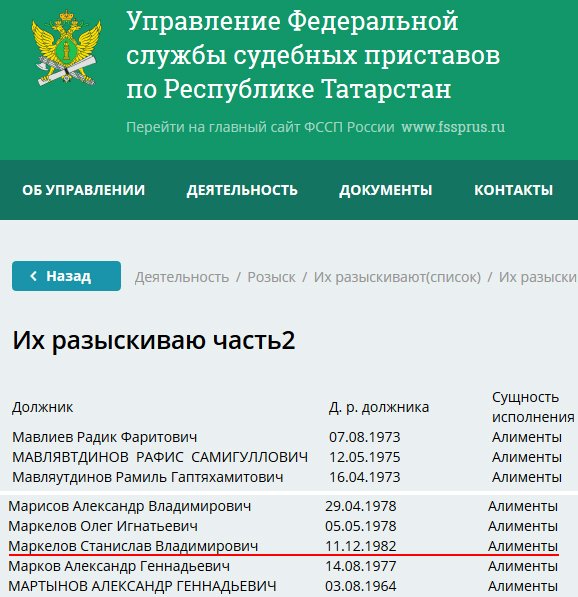Click the site title Управление Федеральной службы
Viewport: 578px width, 597px height.
click(x=313, y=55)
